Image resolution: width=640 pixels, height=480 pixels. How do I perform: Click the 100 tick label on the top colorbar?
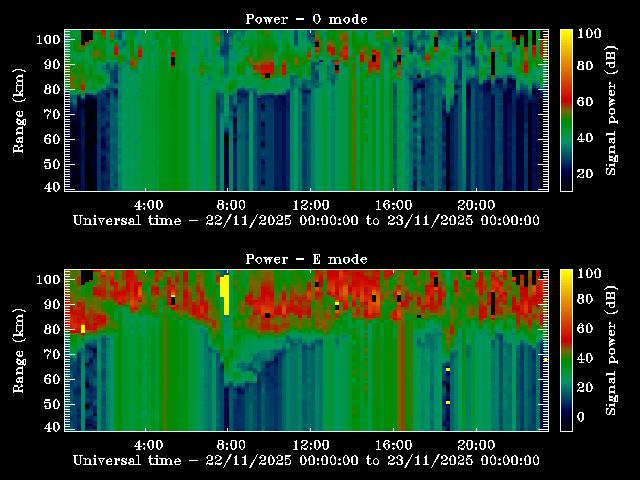click(x=590, y=33)
